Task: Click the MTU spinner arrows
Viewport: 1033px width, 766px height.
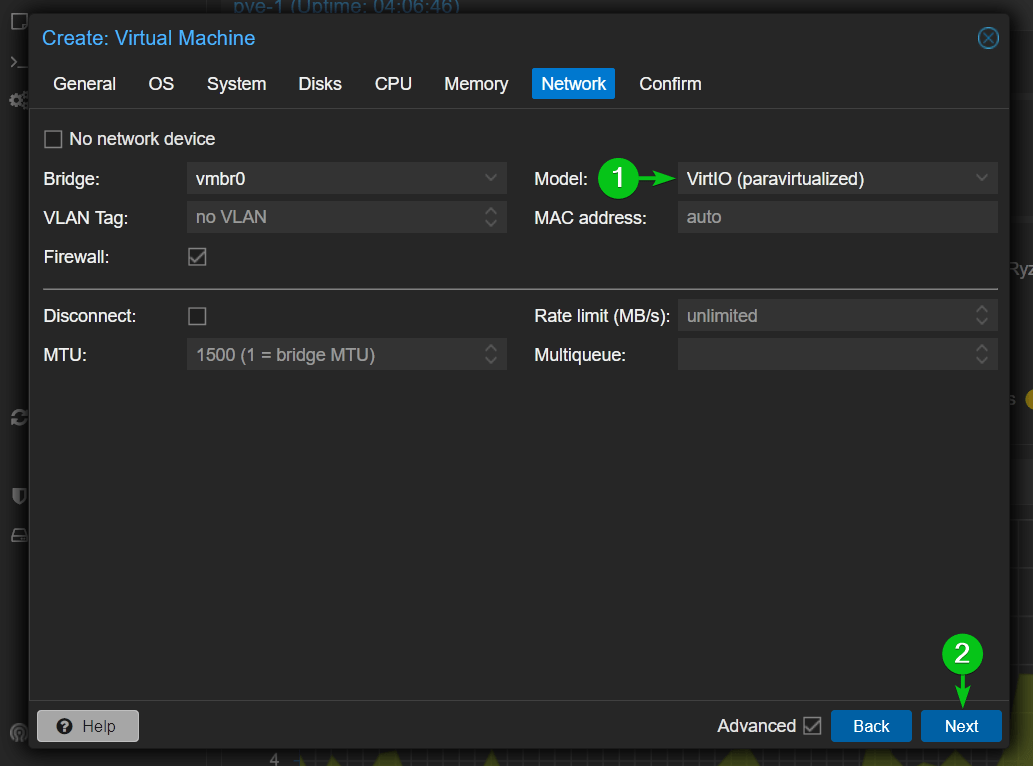Action: click(x=491, y=354)
